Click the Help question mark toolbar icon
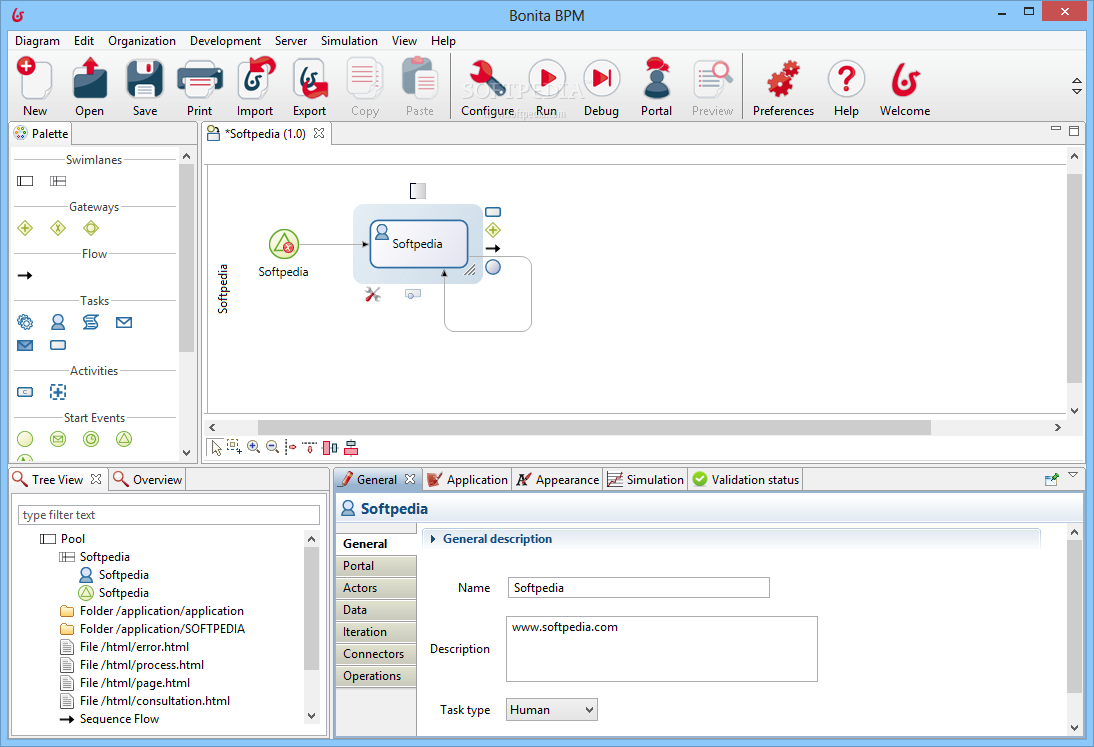 846,79
